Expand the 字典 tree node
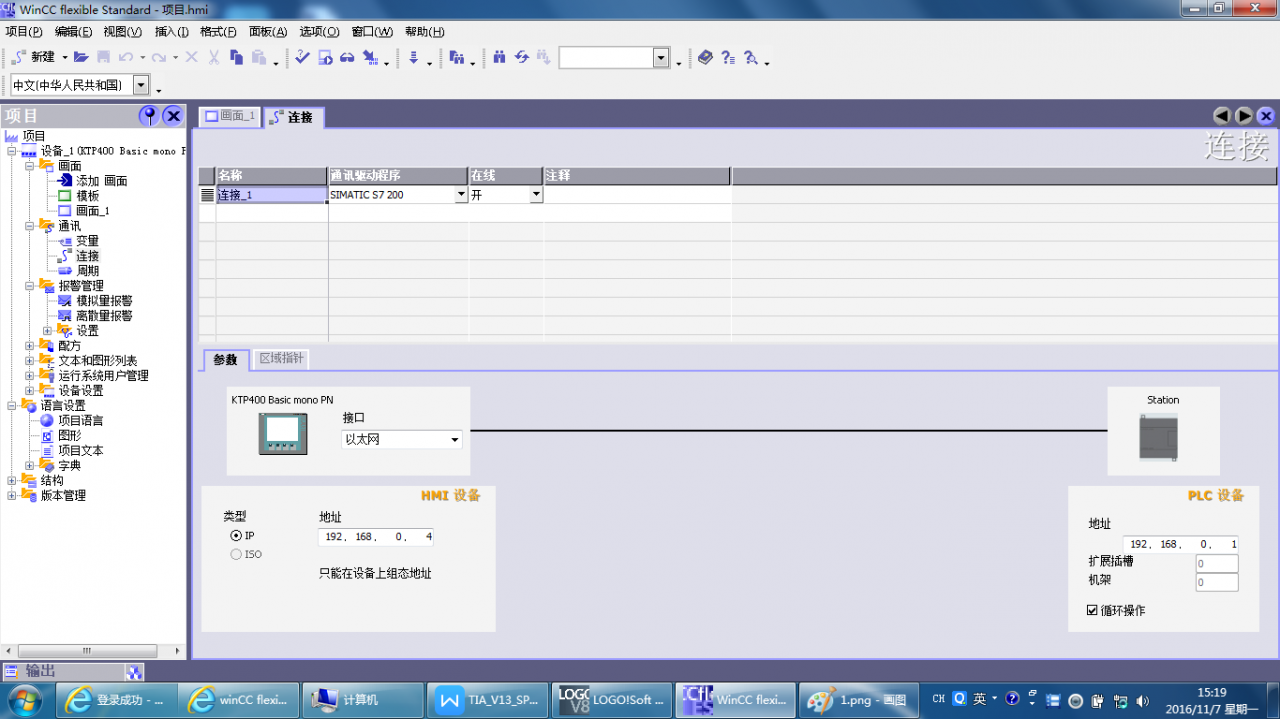Screen dimensions: 1280x719 click(x=30, y=466)
